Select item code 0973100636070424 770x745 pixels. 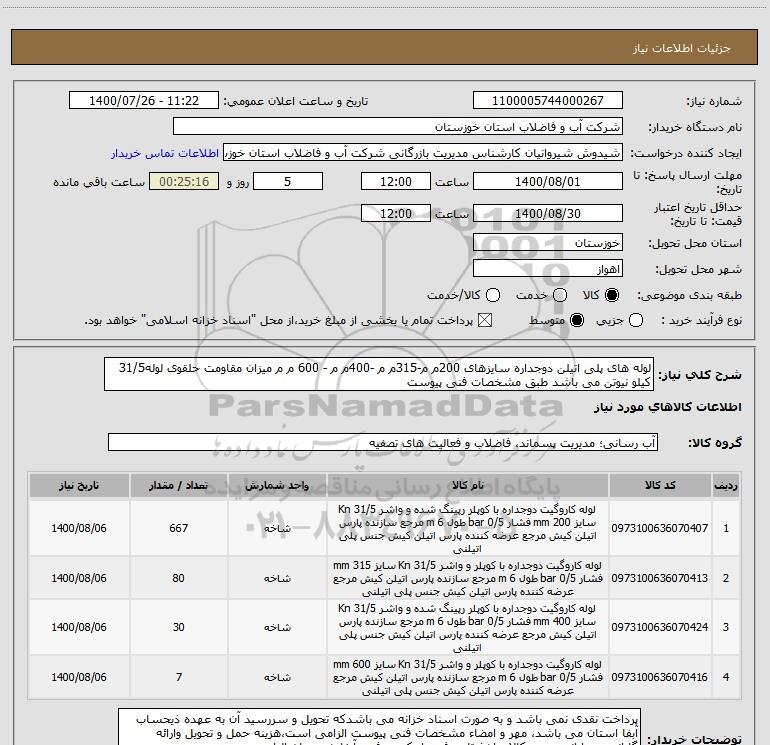660,627
